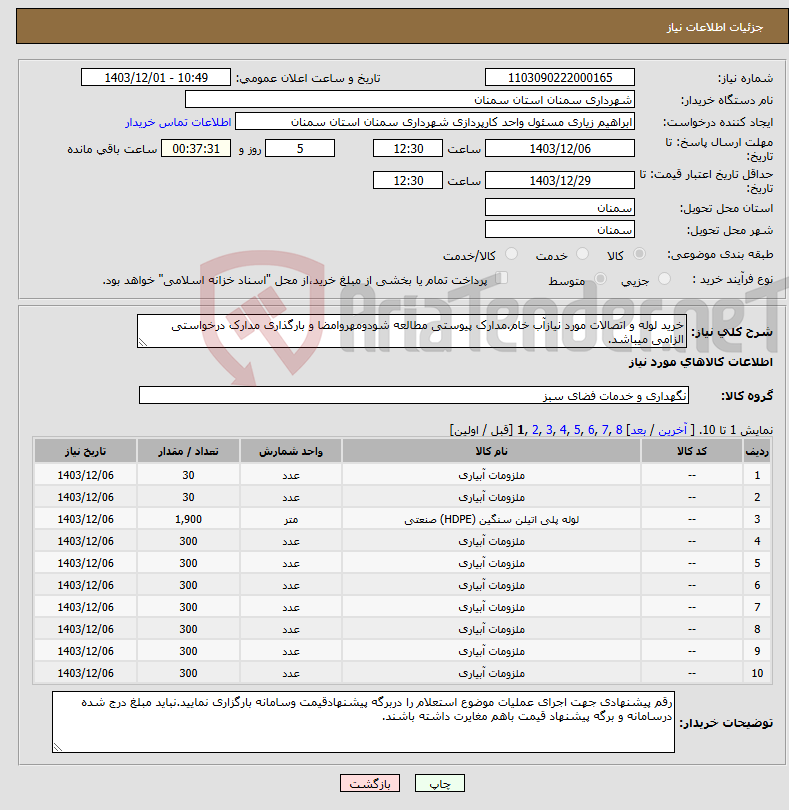Go to page 4 of items
The width and height of the screenshot is (789, 810).
(563, 430)
